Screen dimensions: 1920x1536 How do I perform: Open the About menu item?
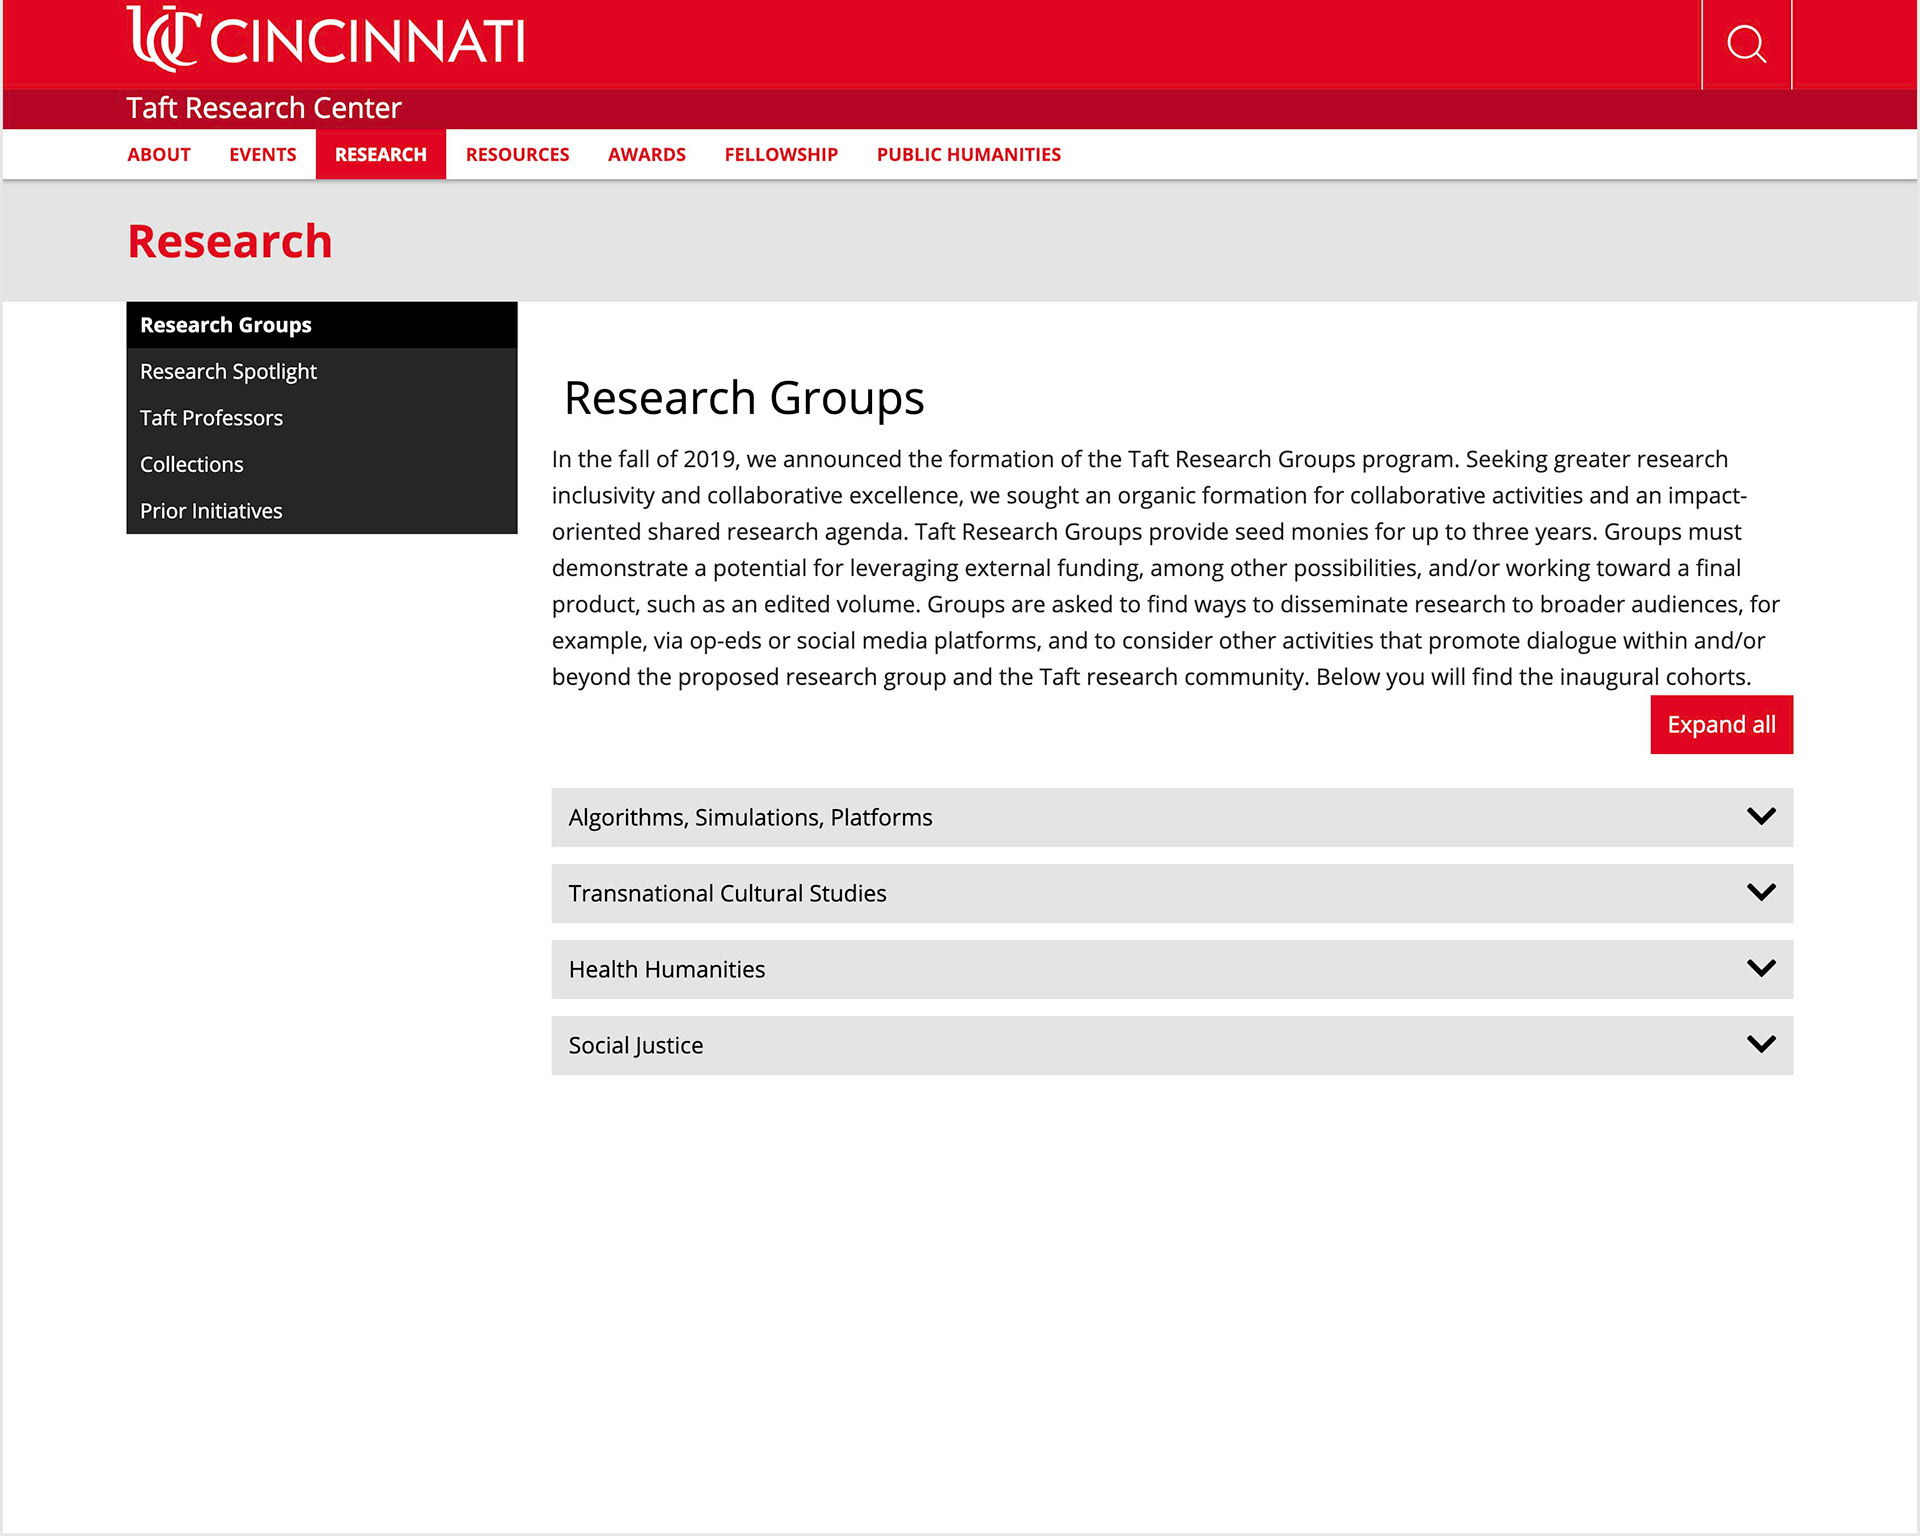pyautogui.click(x=159, y=155)
